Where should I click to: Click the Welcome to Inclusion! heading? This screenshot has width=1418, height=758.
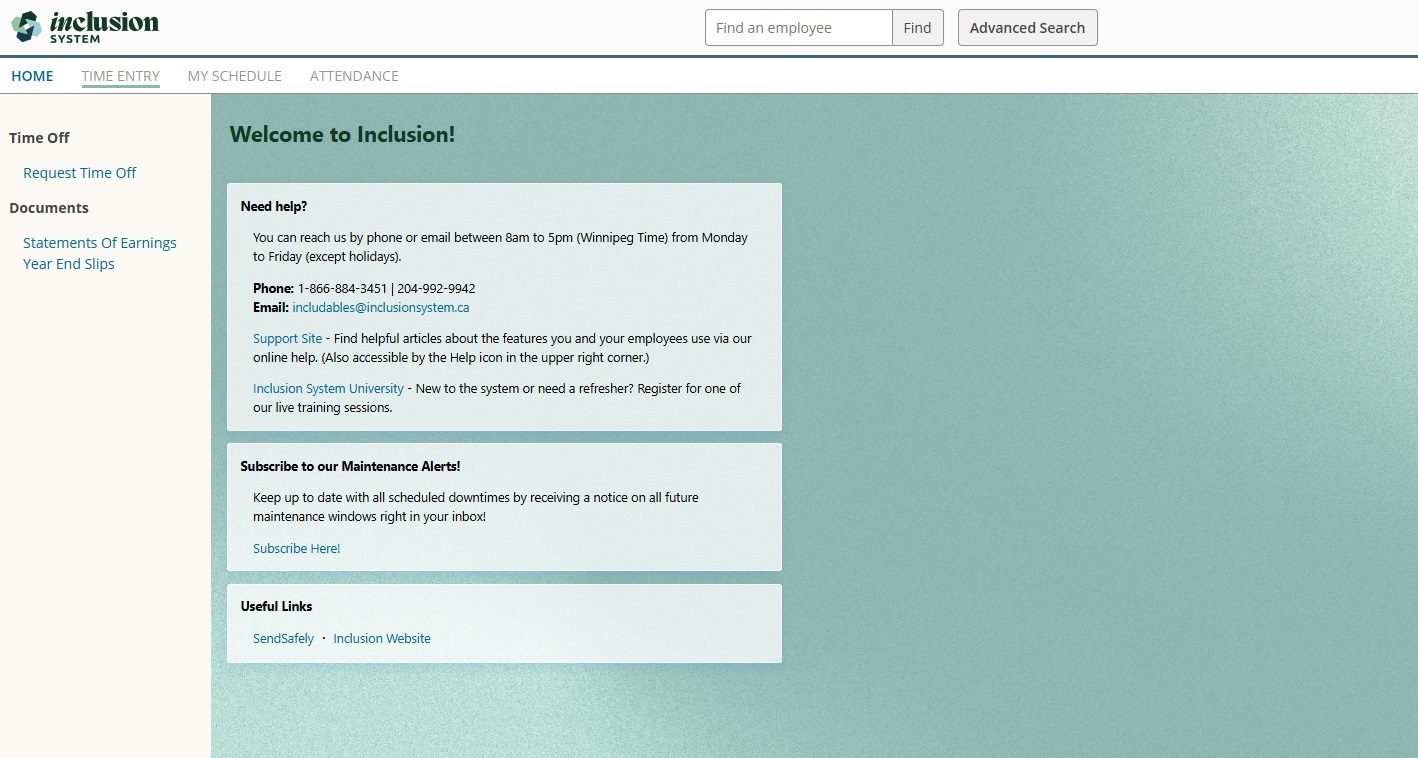click(343, 134)
